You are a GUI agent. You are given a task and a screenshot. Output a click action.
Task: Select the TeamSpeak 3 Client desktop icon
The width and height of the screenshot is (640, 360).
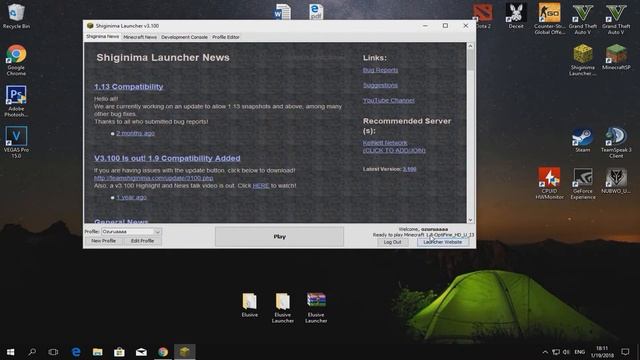616,142
